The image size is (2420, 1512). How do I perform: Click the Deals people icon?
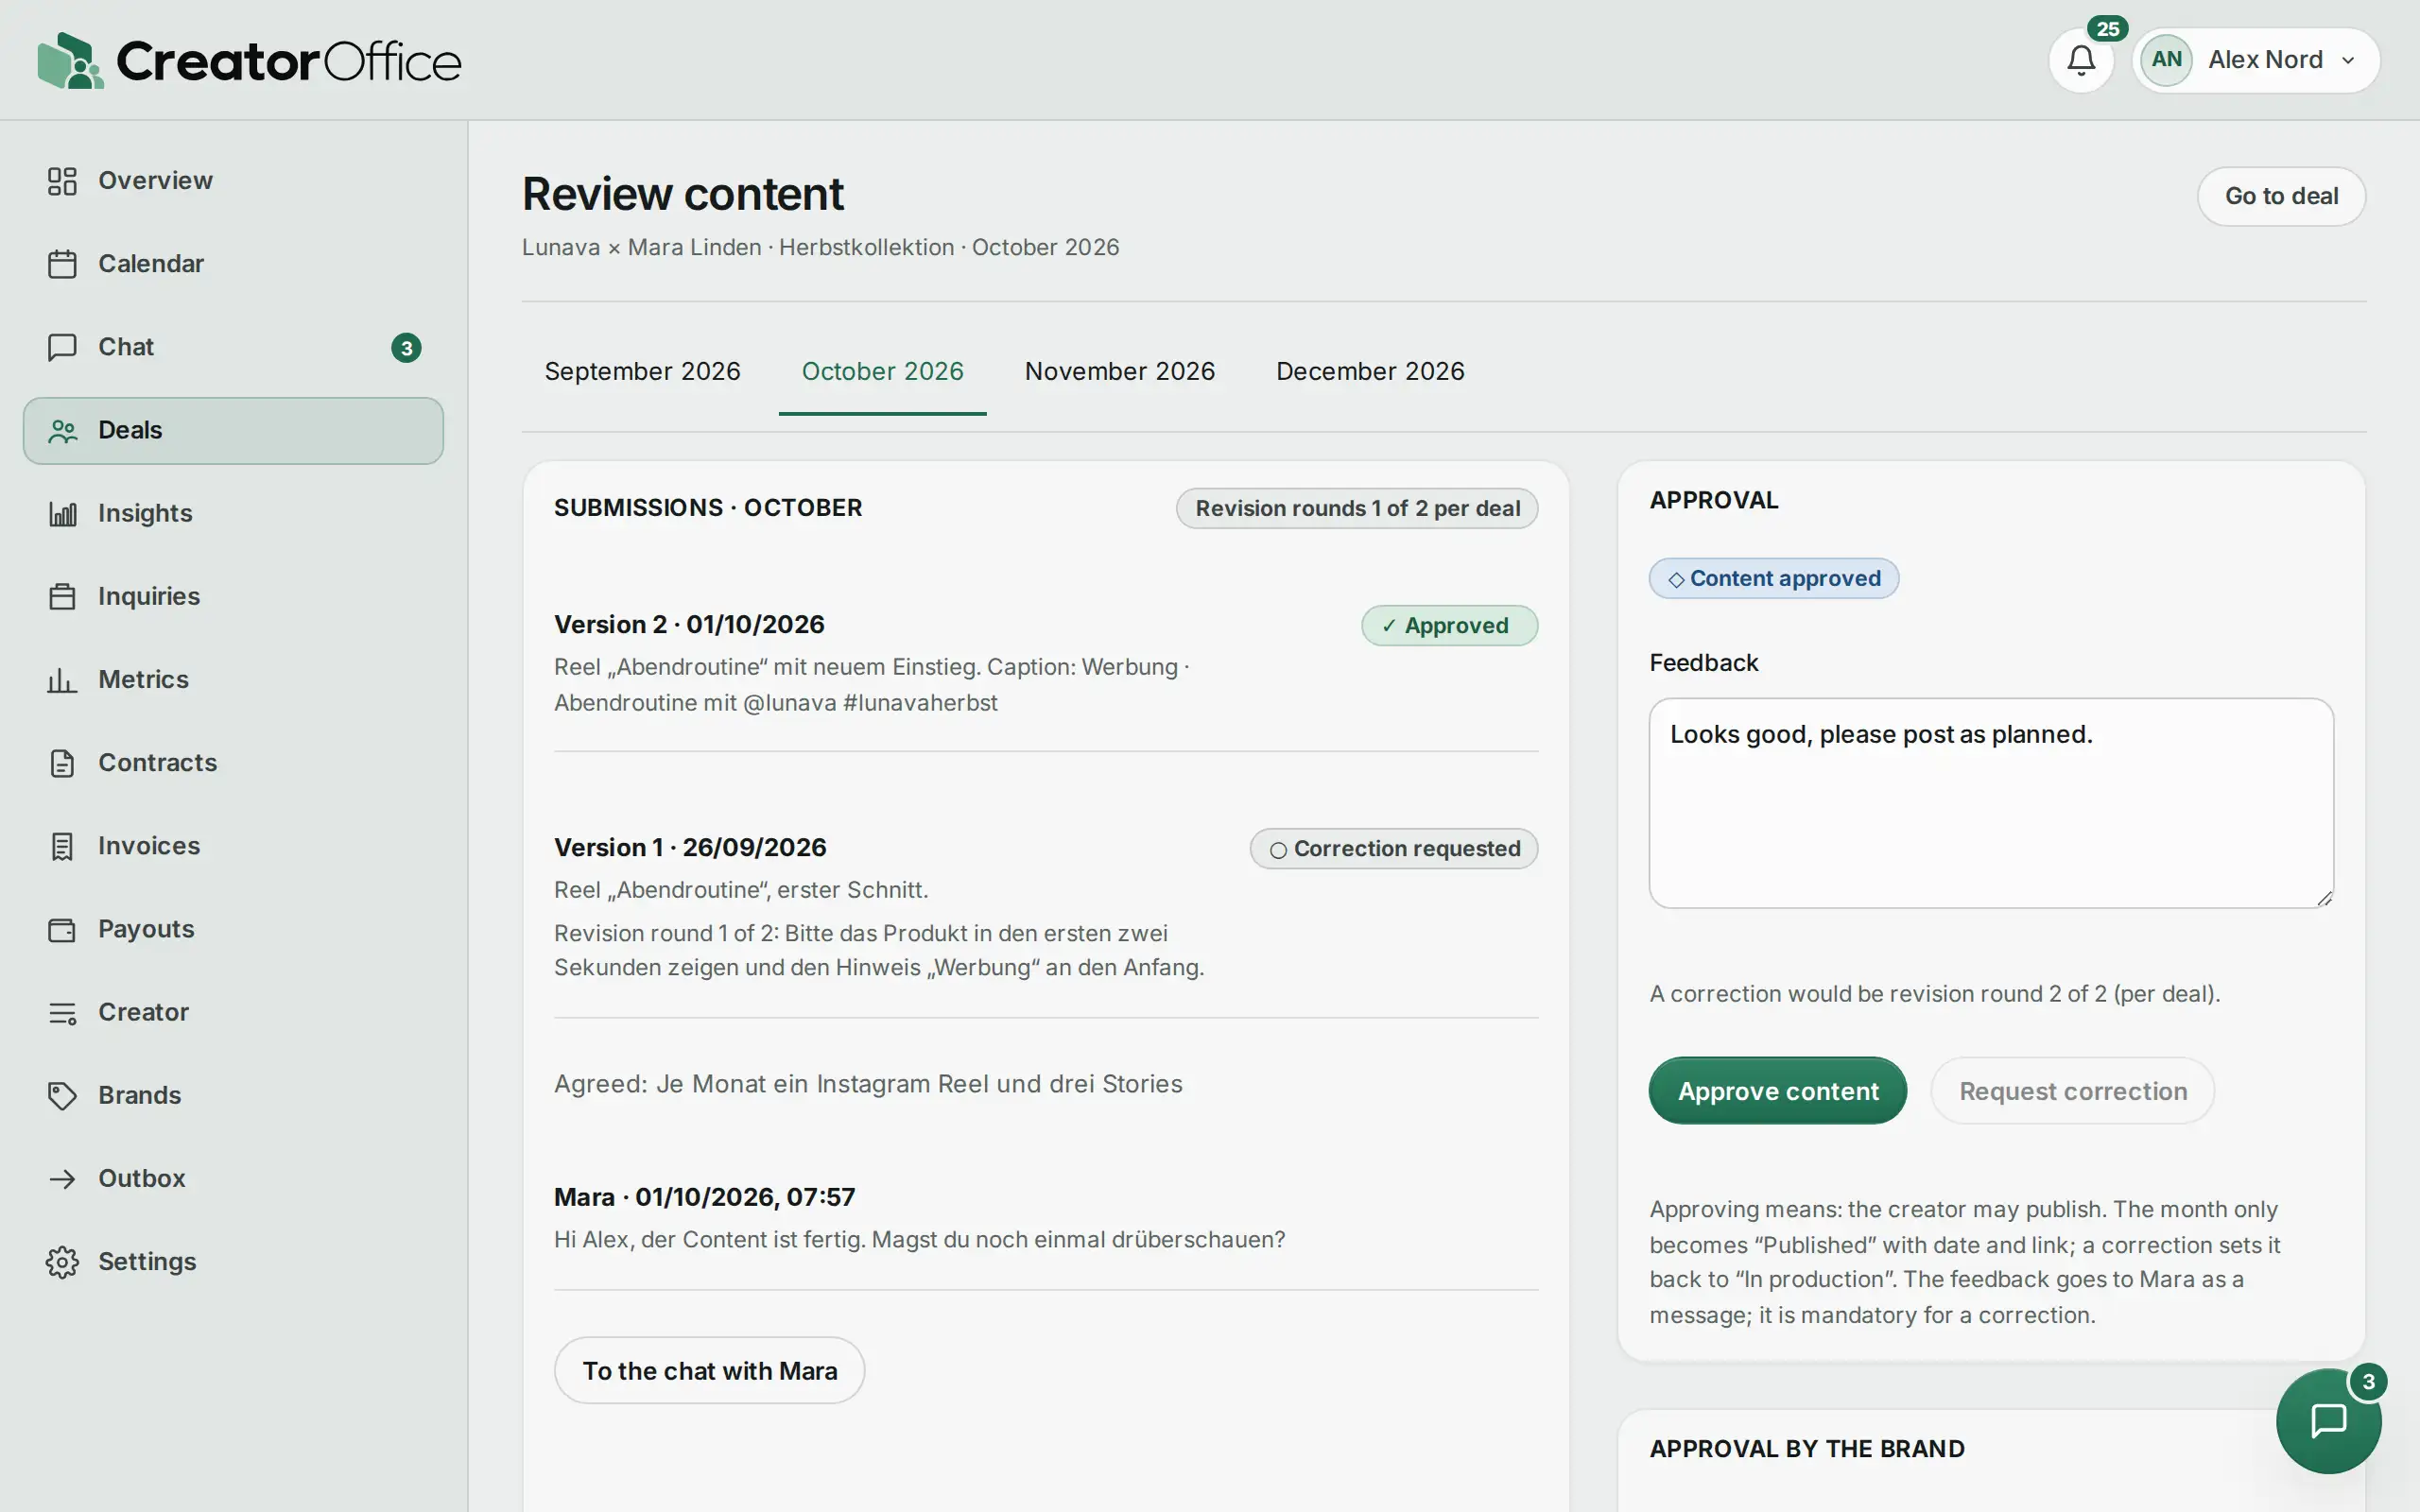(x=62, y=431)
